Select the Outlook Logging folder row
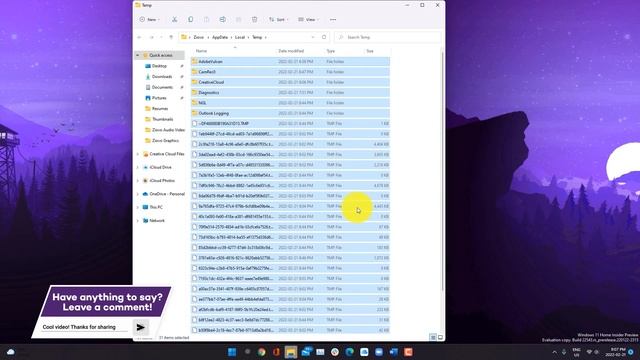 tap(290, 113)
